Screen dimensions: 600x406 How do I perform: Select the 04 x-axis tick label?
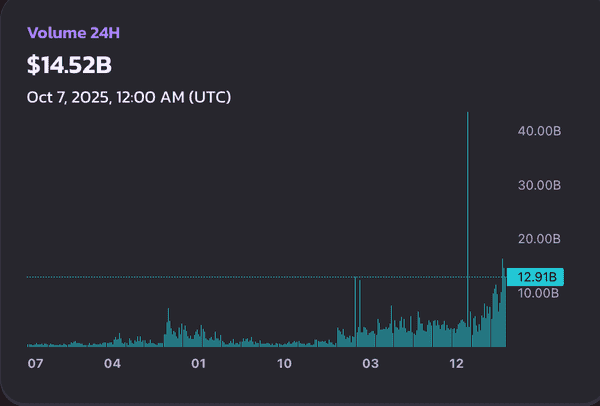coord(113,362)
